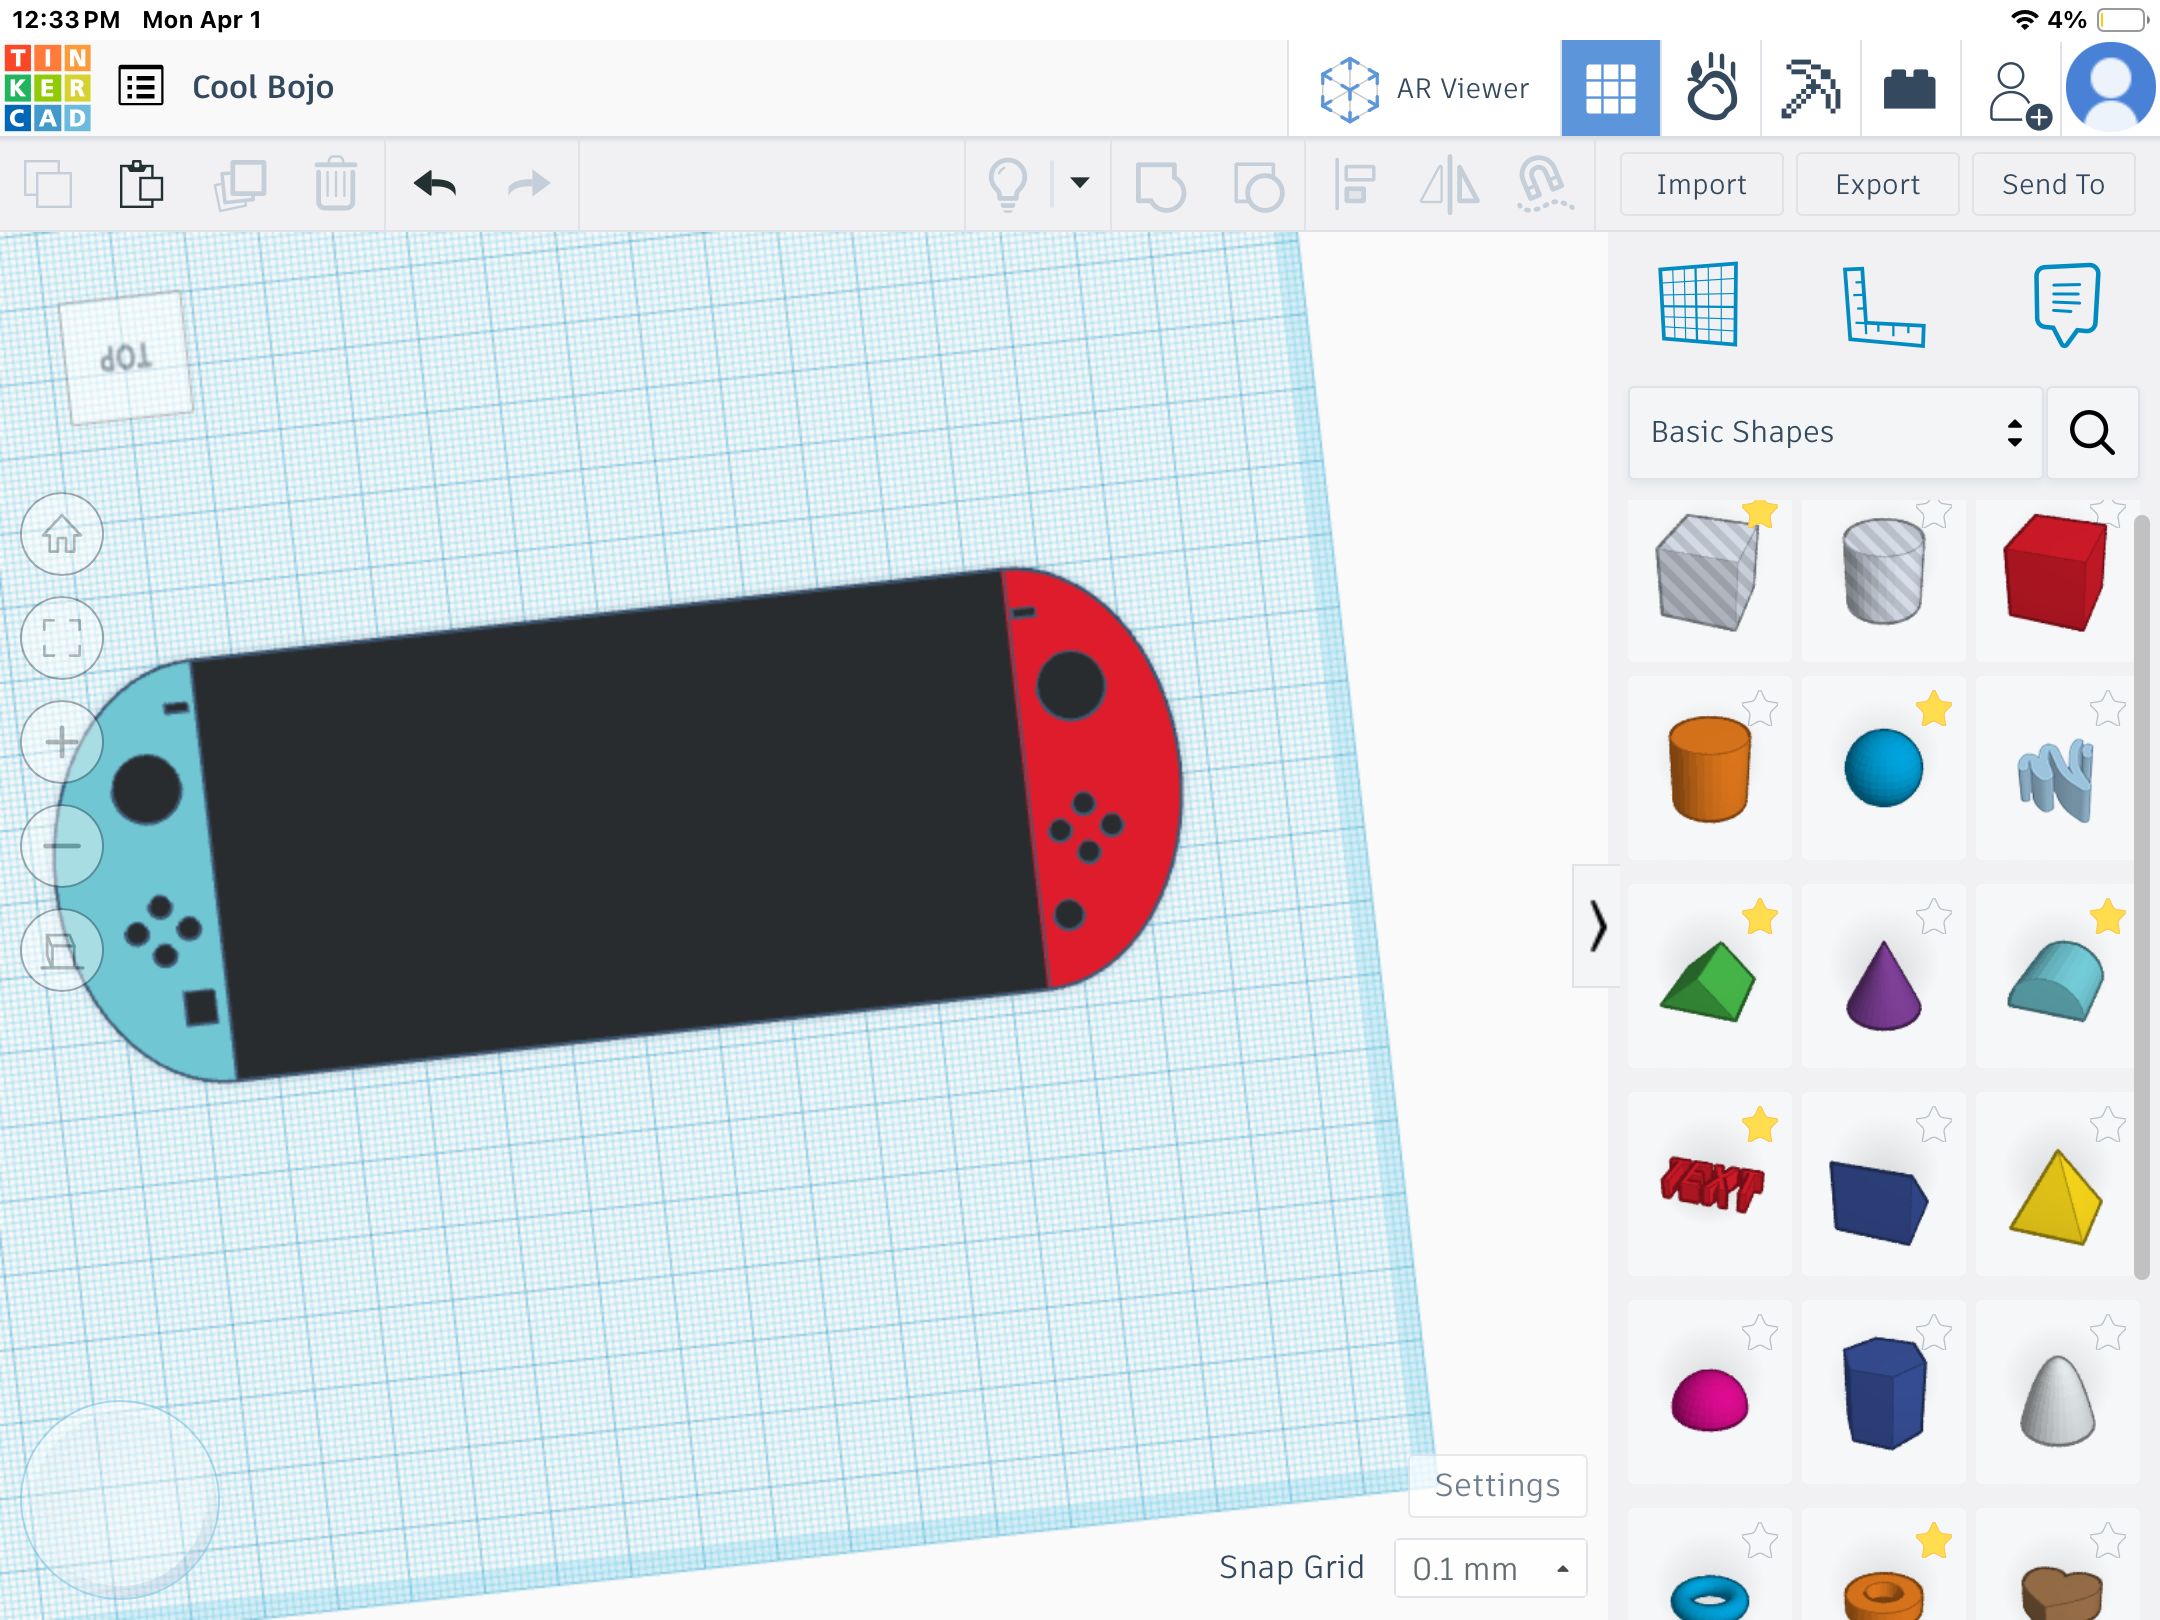This screenshot has height=1620, width=2160.
Task: Open the designs list icon
Action: click(141, 87)
